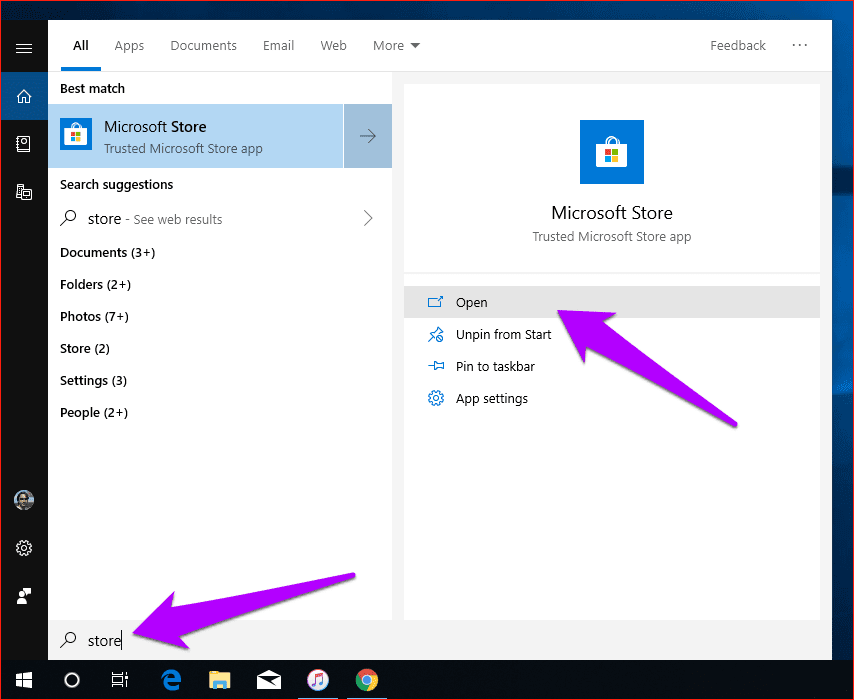The image size is (854, 700).
Task: Choose Open action for Microsoft Store
Action: click(612, 302)
